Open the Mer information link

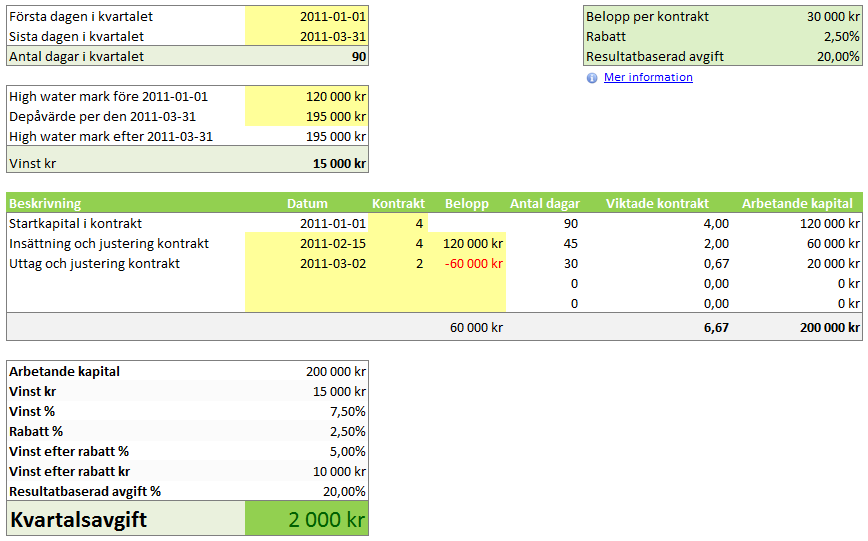(648, 78)
